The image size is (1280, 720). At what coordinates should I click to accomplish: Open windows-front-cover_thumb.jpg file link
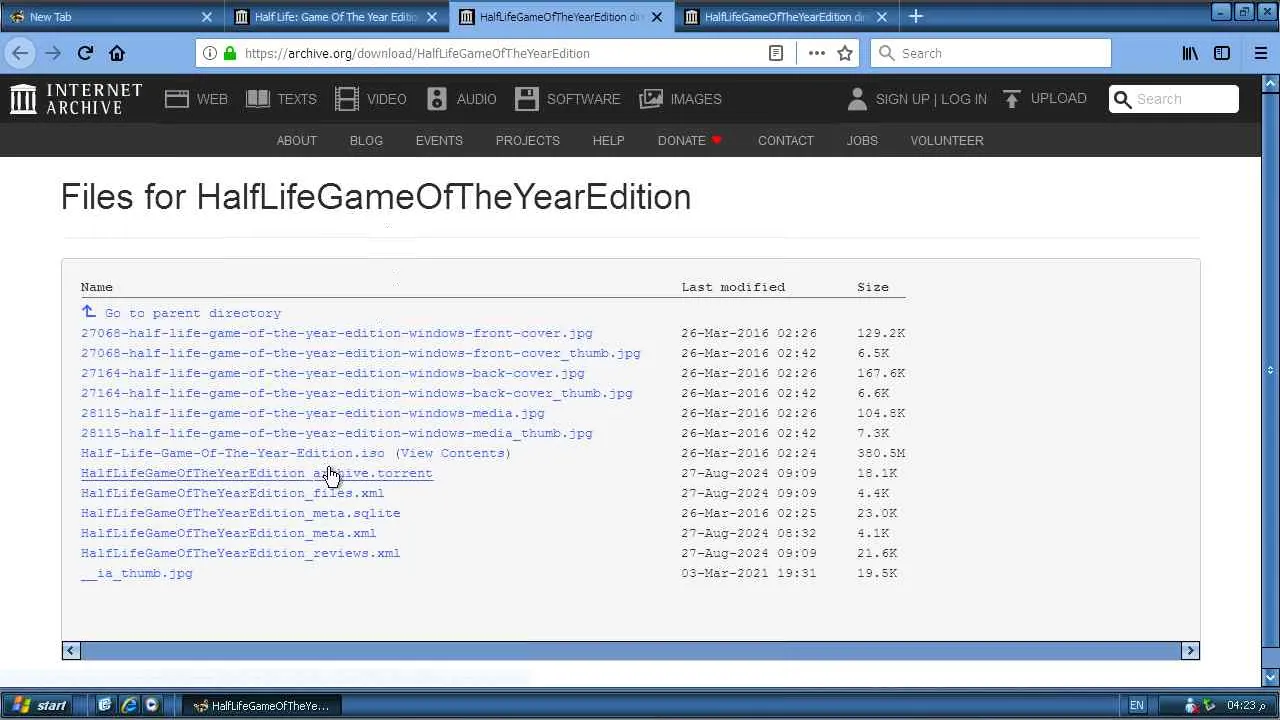coord(361,353)
